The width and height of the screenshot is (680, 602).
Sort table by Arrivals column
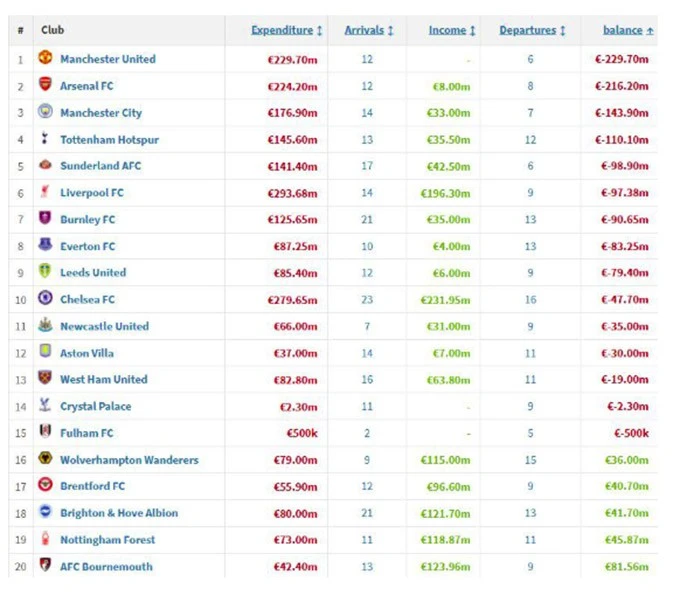[x=368, y=31]
